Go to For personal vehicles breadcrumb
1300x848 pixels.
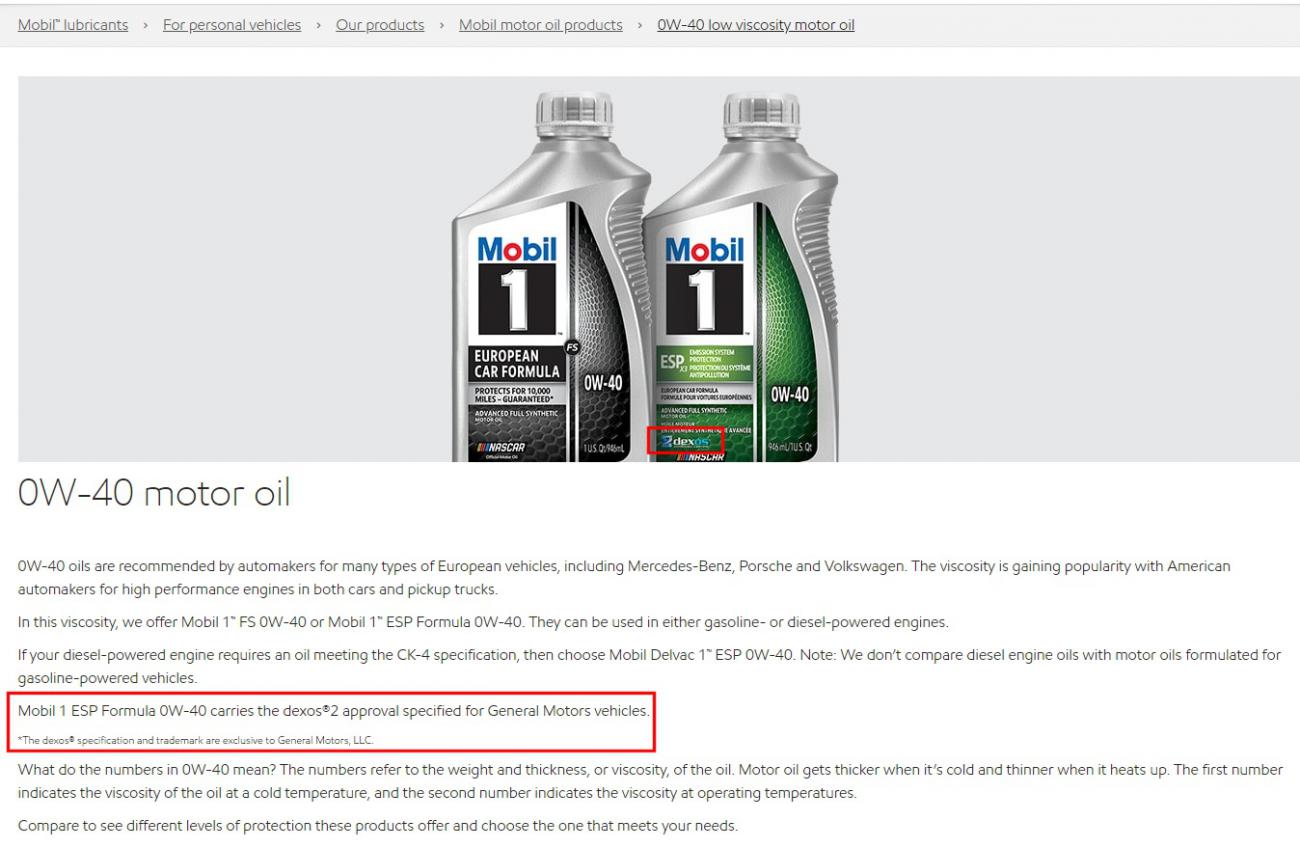[232, 25]
